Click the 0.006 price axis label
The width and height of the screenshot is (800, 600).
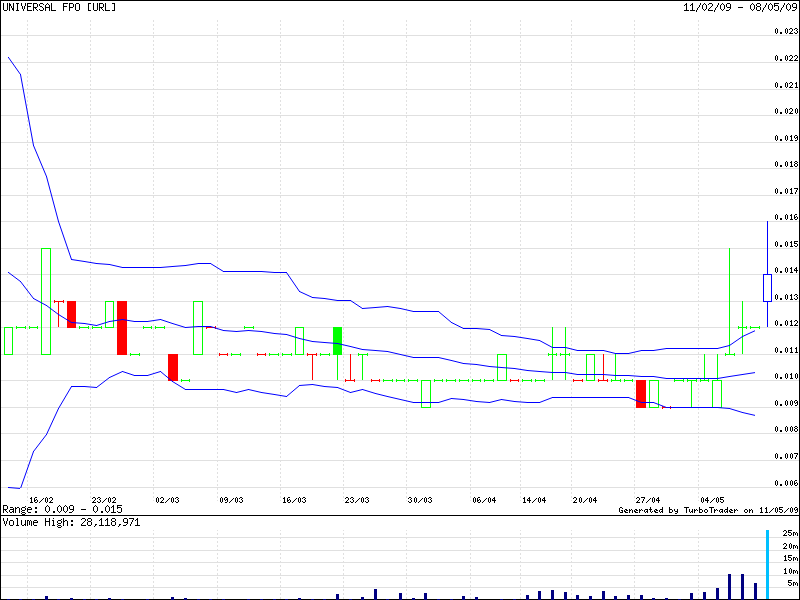click(785, 483)
